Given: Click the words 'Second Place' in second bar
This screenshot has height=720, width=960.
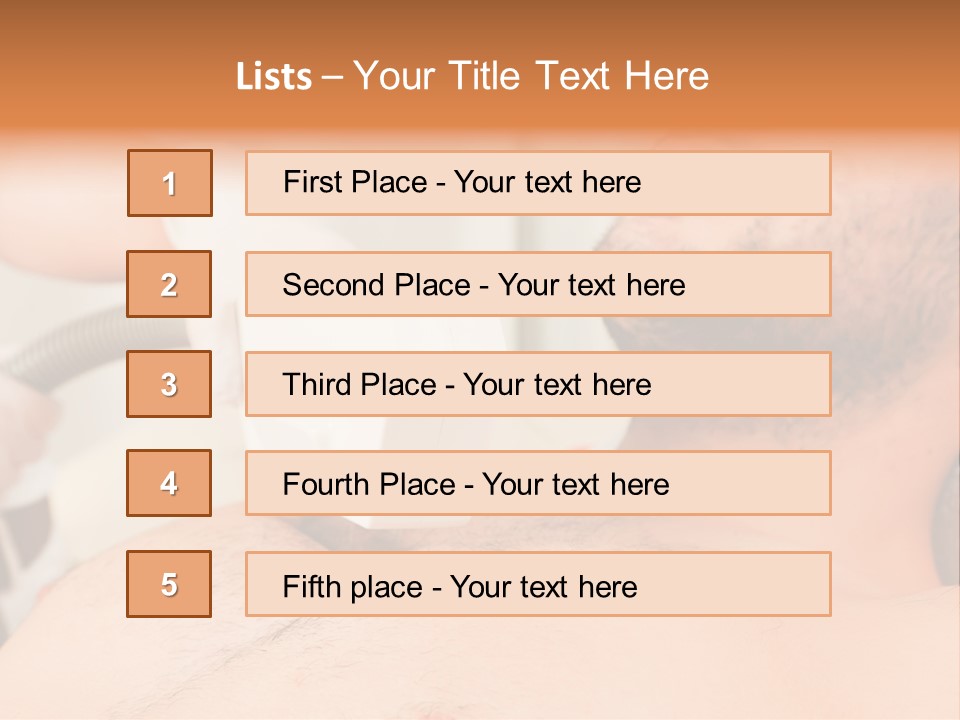Looking at the screenshot, I should (x=377, y=285).
